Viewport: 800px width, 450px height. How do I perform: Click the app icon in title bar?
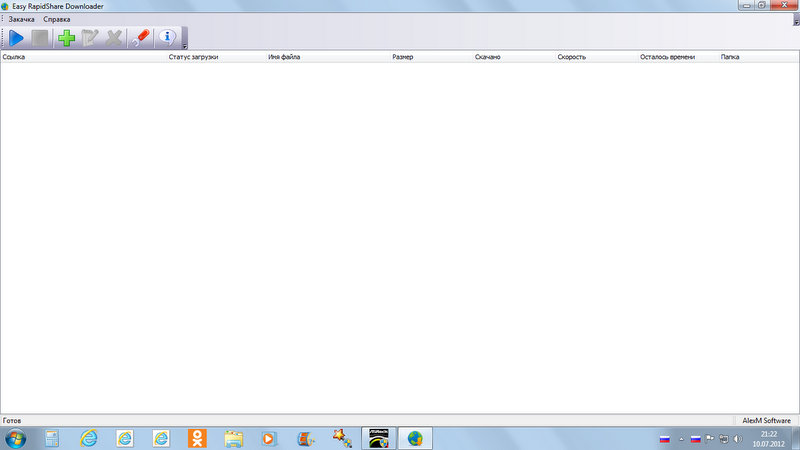pos(5,6)
